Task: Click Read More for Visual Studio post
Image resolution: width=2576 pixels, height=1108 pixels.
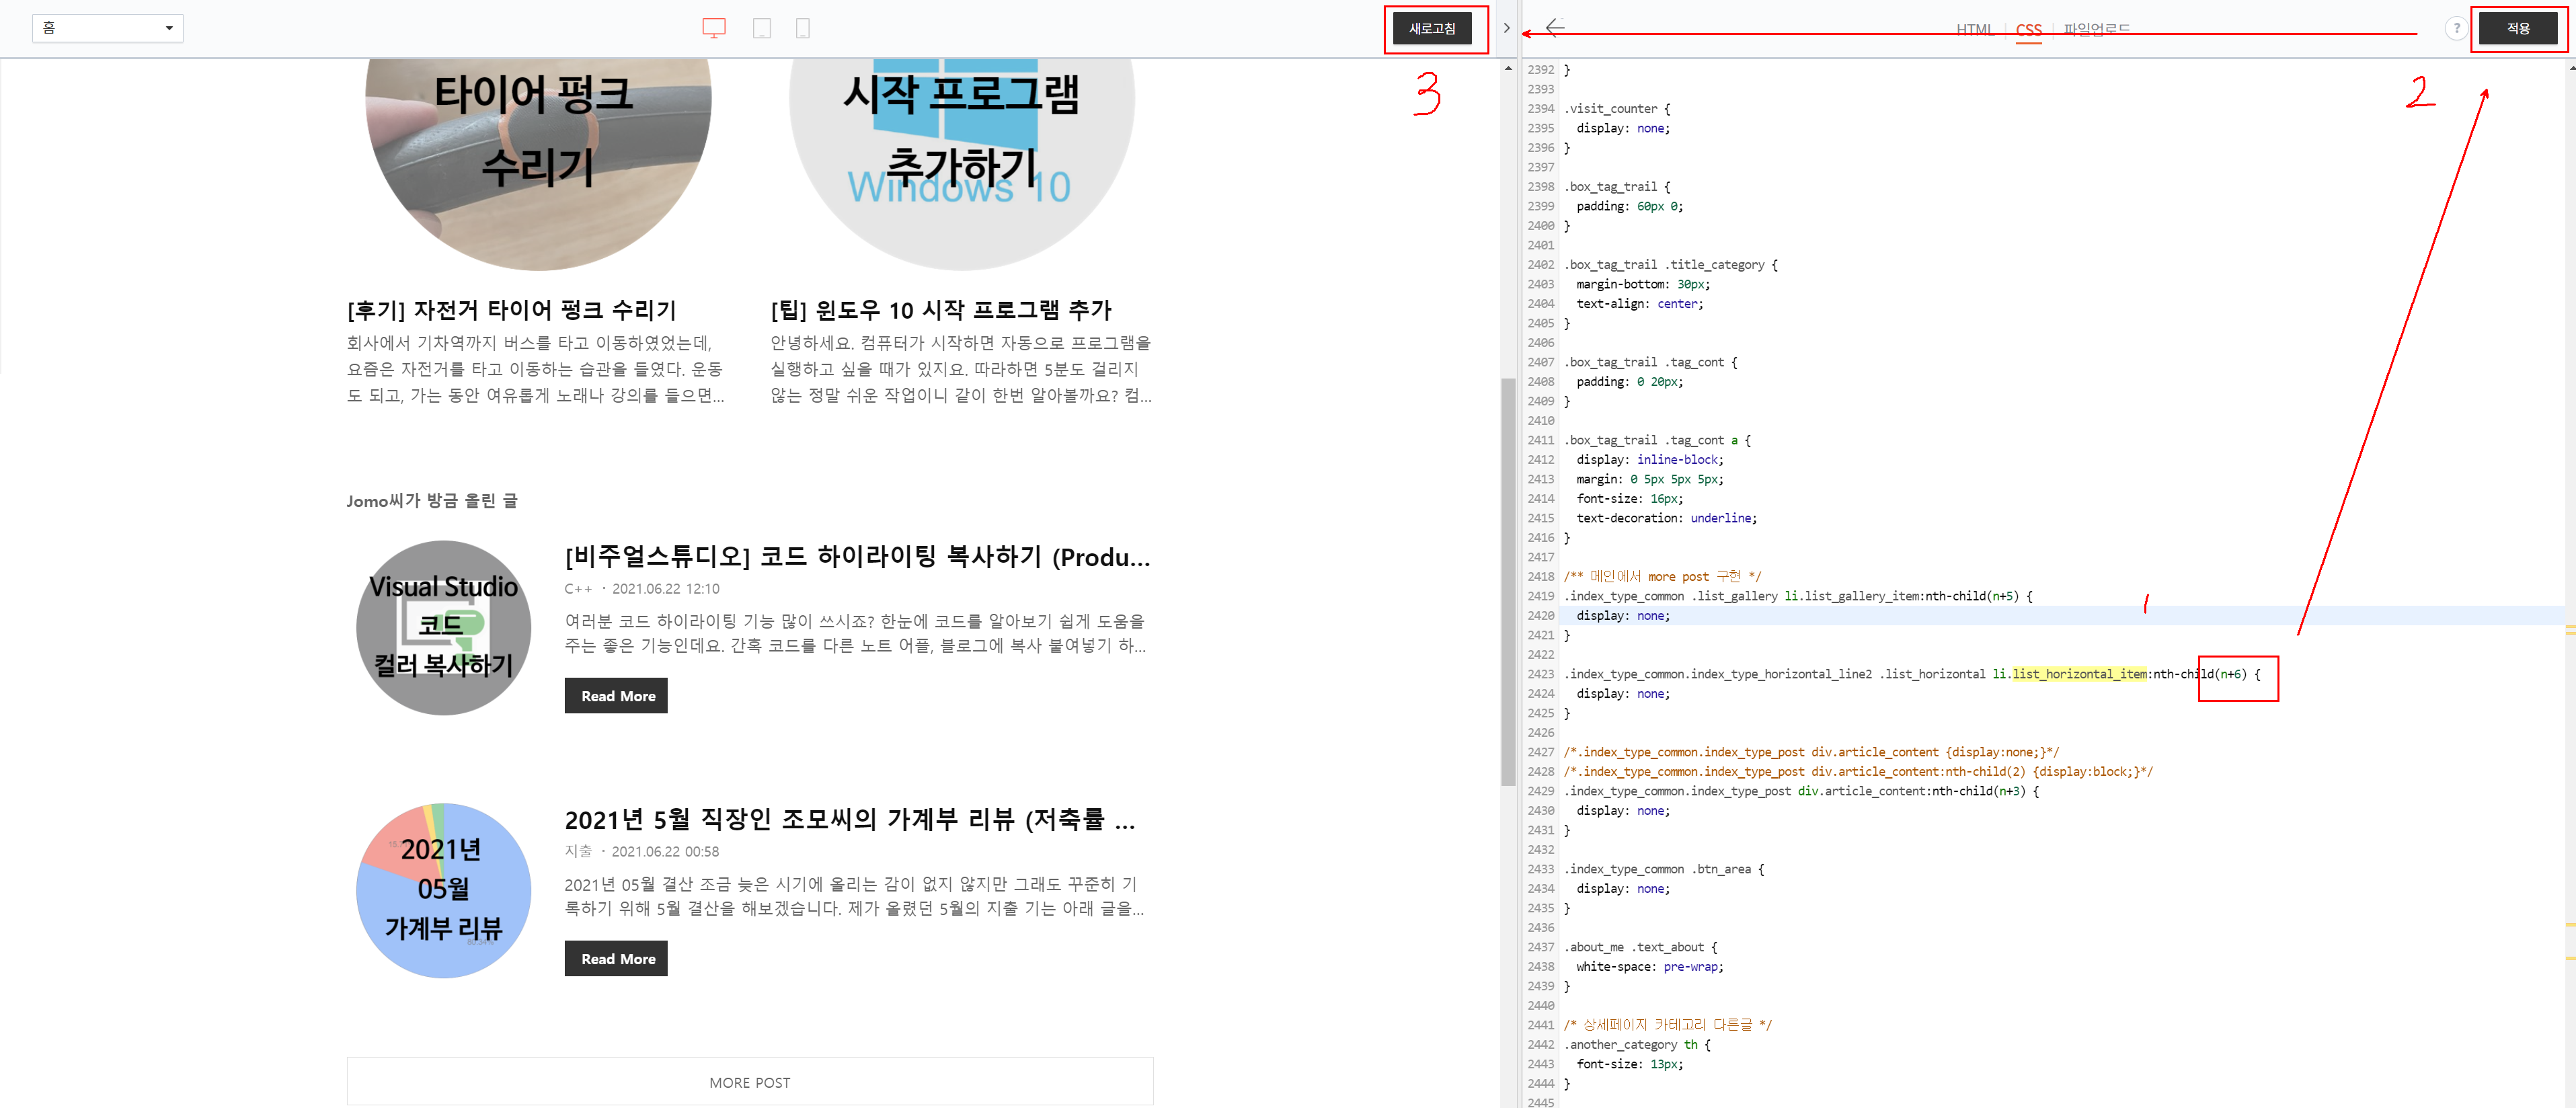Action: coord(617,696)
